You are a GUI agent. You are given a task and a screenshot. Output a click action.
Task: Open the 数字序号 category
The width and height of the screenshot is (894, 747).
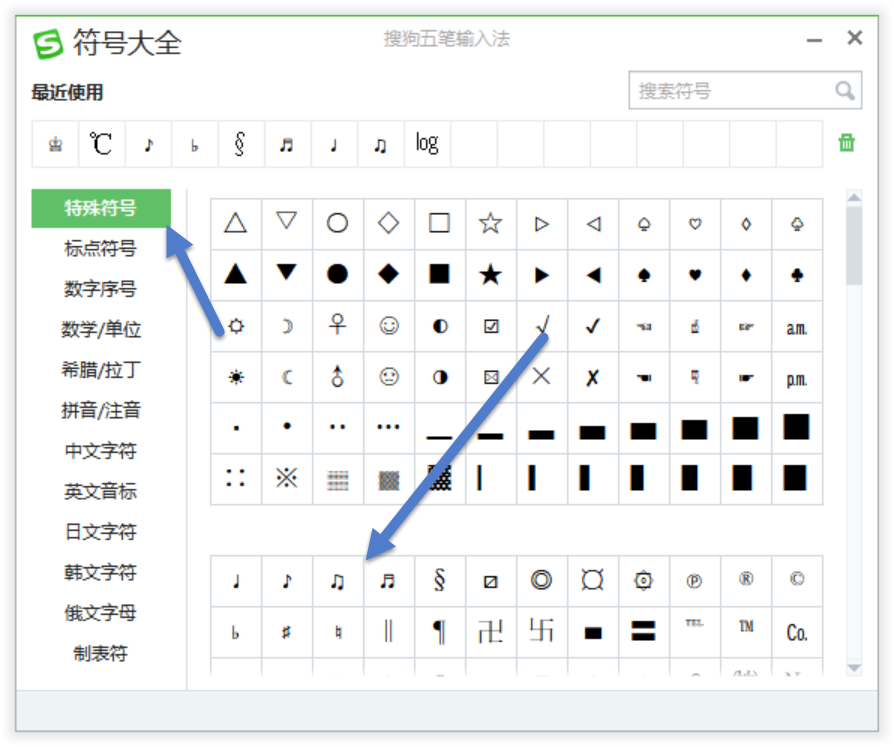point(101,289)
